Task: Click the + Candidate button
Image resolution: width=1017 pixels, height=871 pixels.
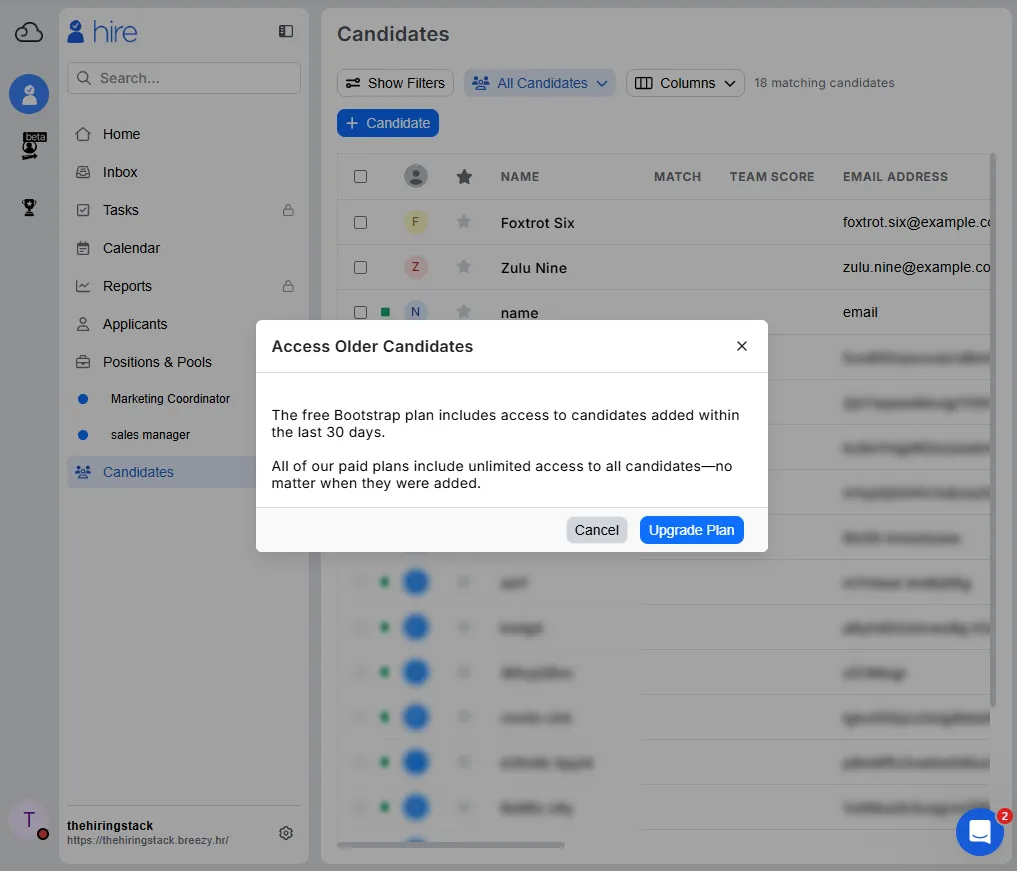Action: click(388, 123)
